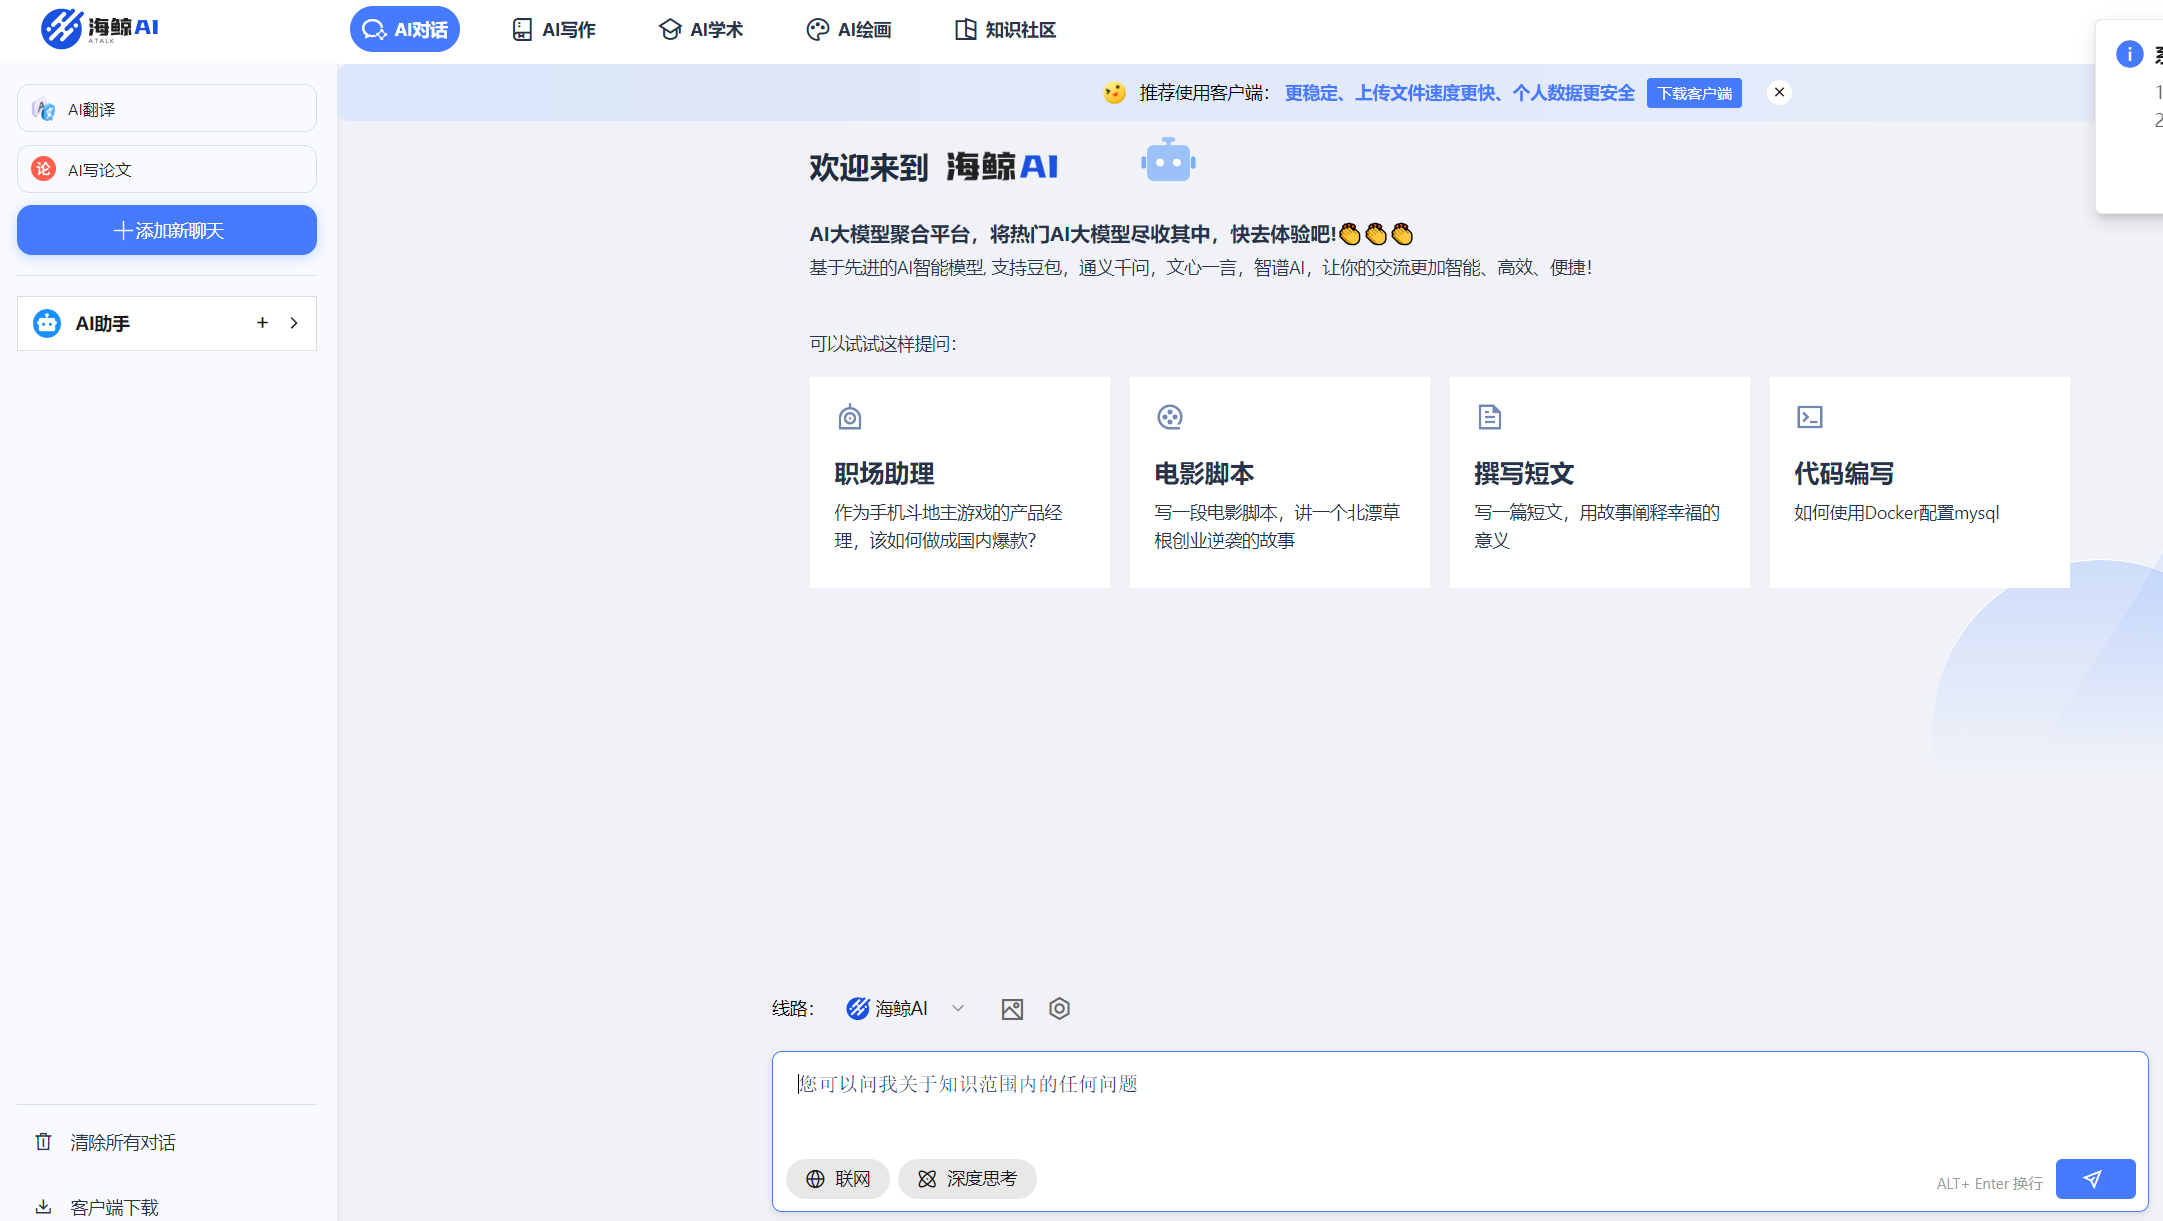Click the 添加新聊天 button
Screen dimensions: 2163x1221
pyautogui.click(x=167, y=230)
